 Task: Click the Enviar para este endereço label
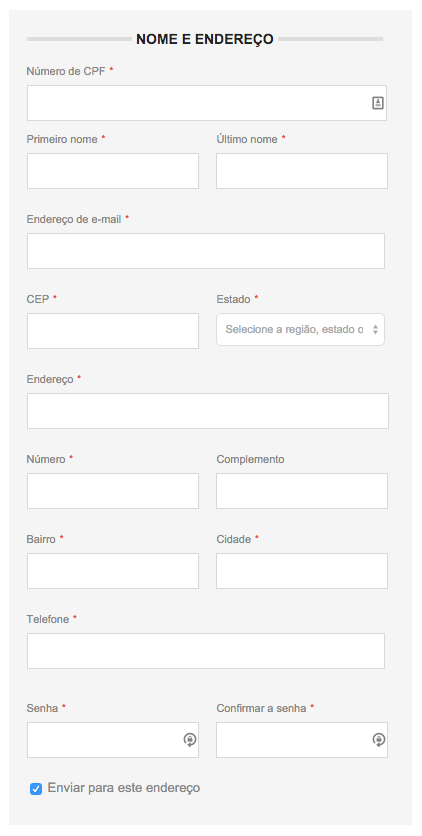(x=124, y=788)
